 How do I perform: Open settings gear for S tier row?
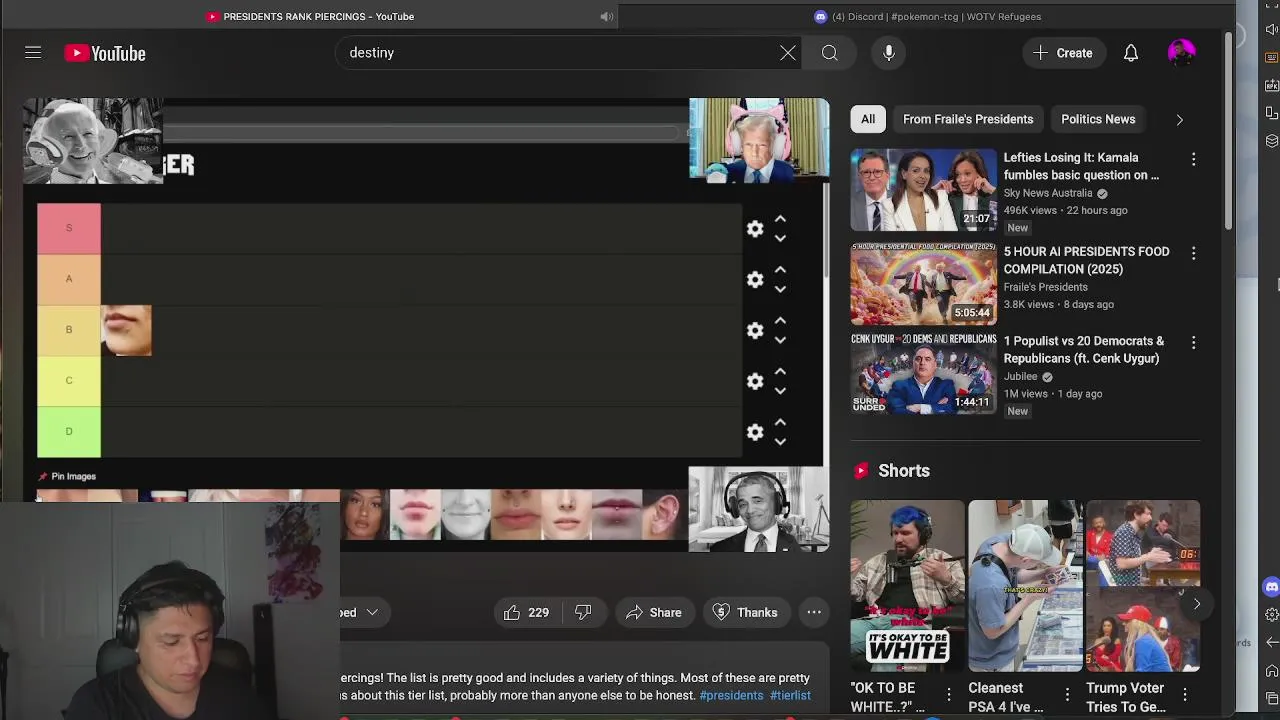pyautogui.click(x=755, y=229)
